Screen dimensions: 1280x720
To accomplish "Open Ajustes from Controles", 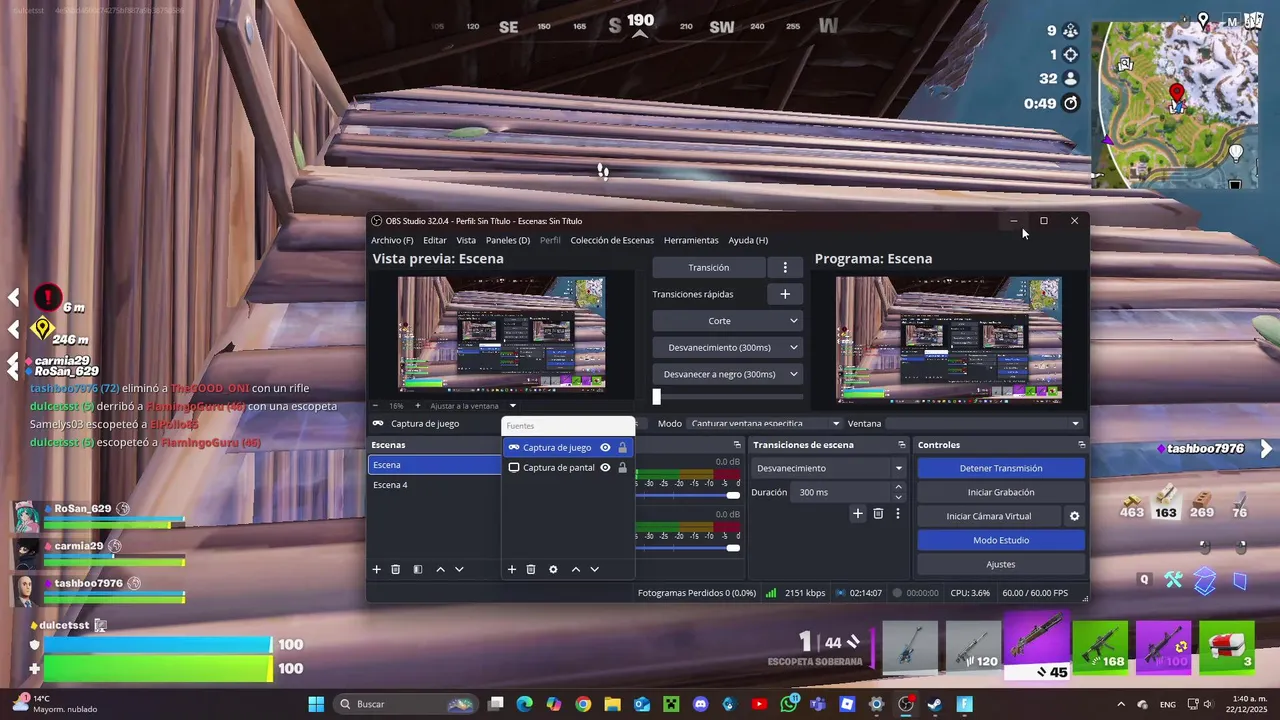I will (1001, 564).
